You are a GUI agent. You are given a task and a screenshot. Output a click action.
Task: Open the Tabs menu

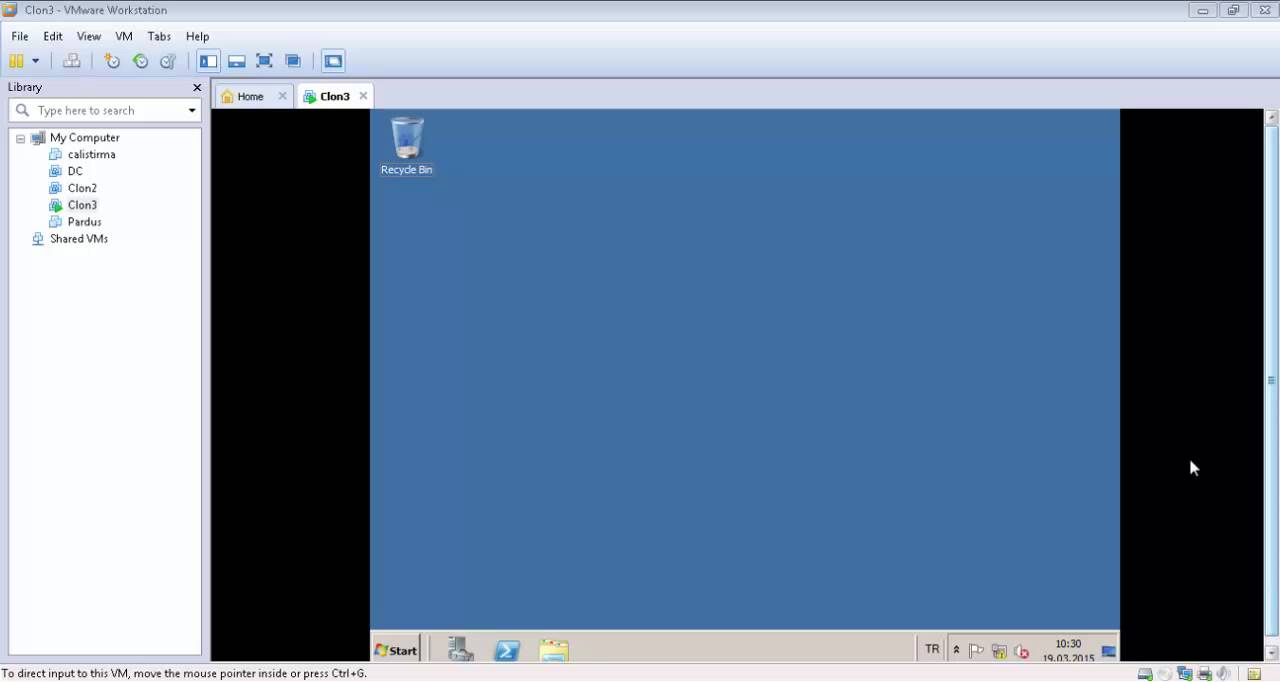coord(159,36)
